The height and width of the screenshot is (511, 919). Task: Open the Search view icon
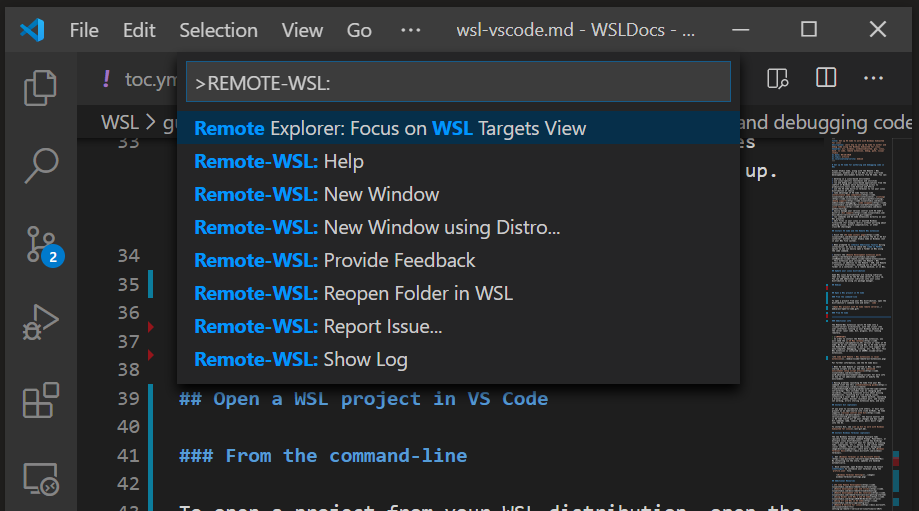(x=40, y=166)
